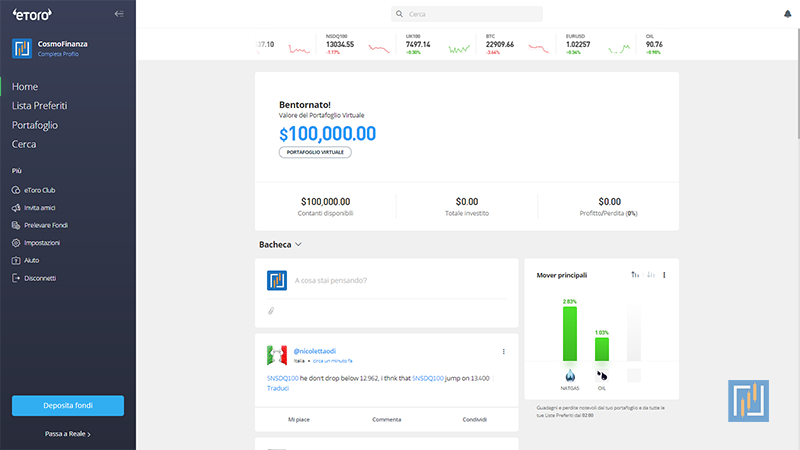Click the attachment paperclip icon

tap(271, 311)
